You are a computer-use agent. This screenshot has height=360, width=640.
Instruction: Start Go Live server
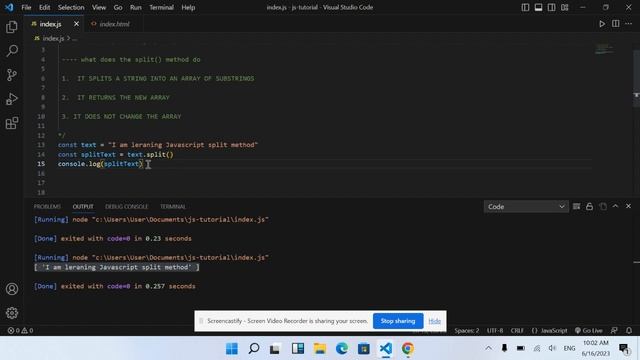(x=589, y=331)
